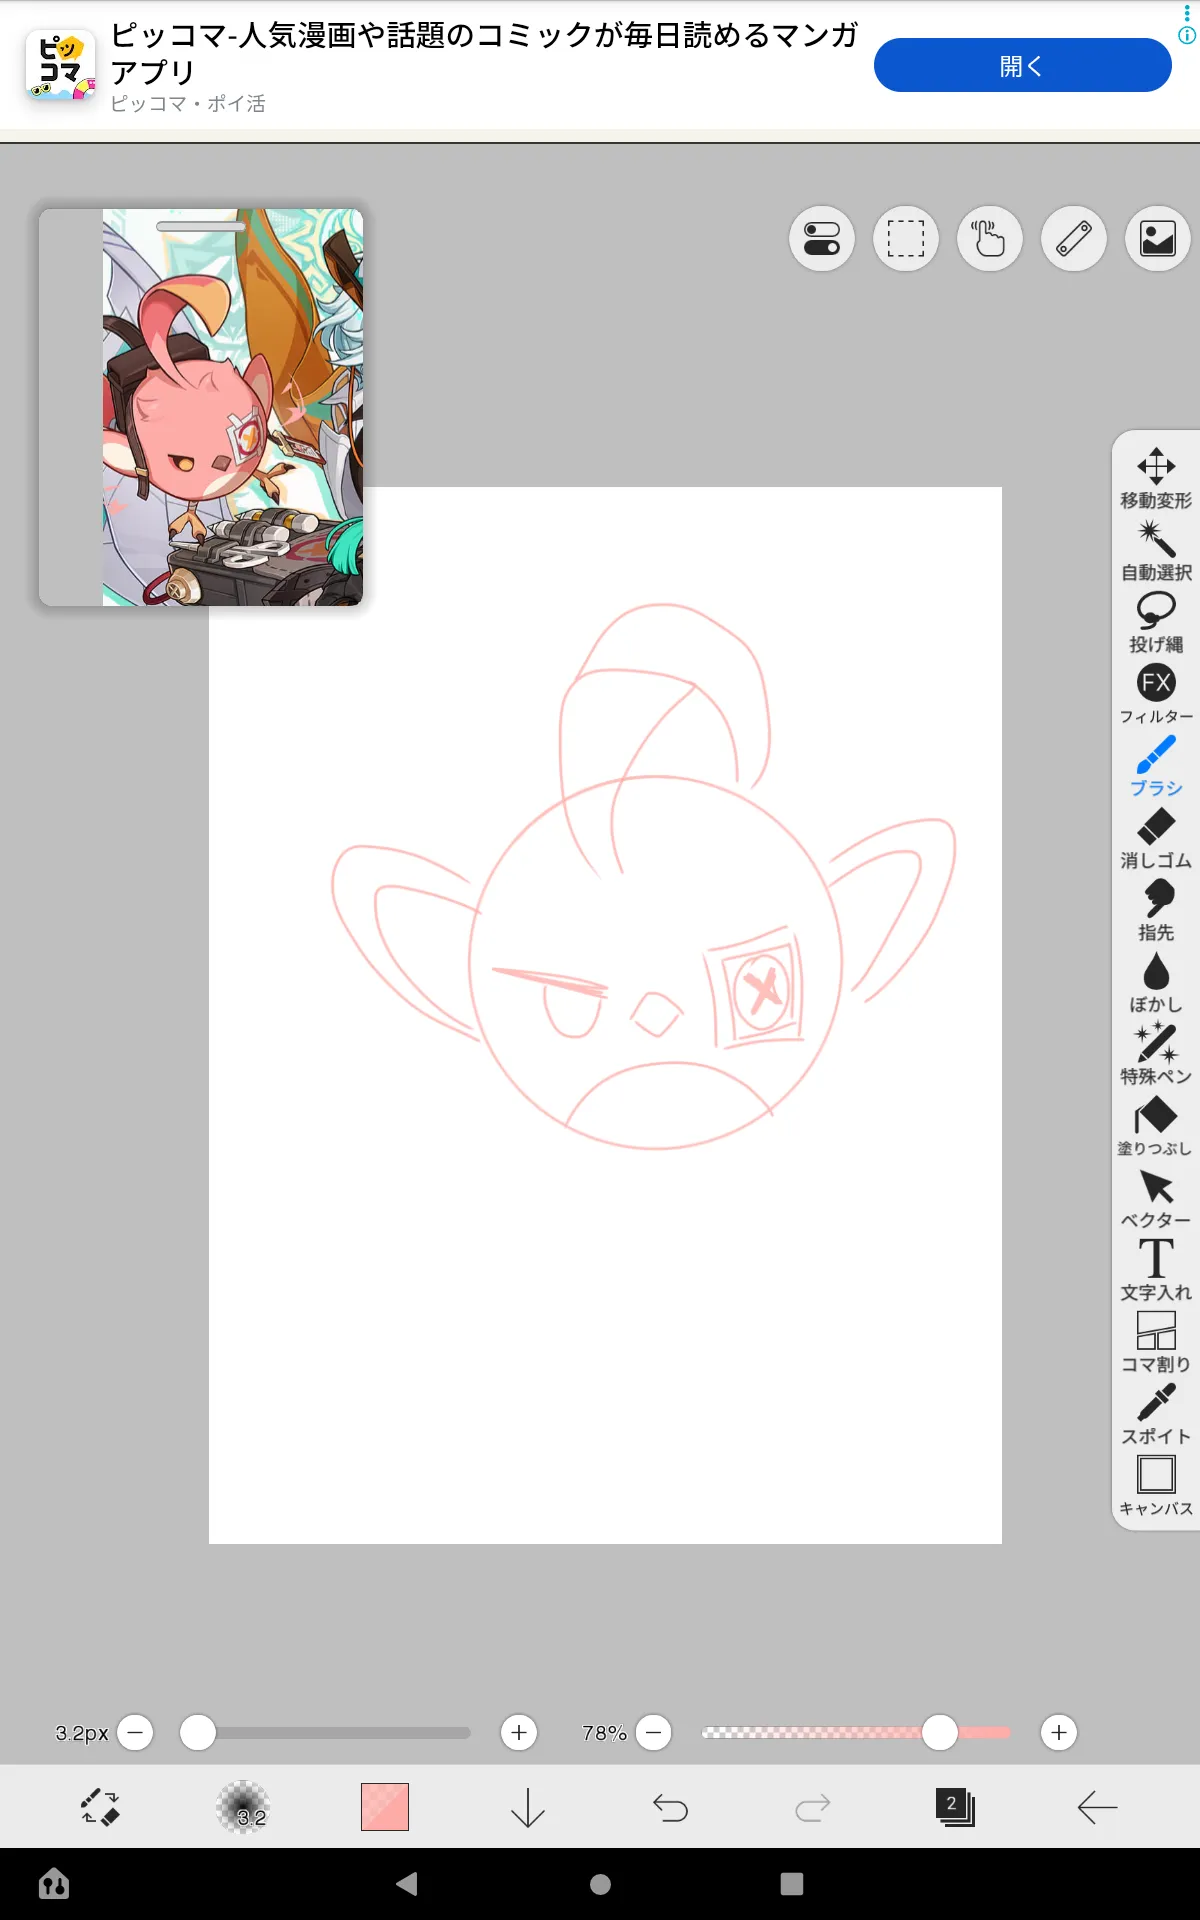1200x1920 pixels.
Task: Tap the ピッコマ app icon in ad
Action: (60, 65)
